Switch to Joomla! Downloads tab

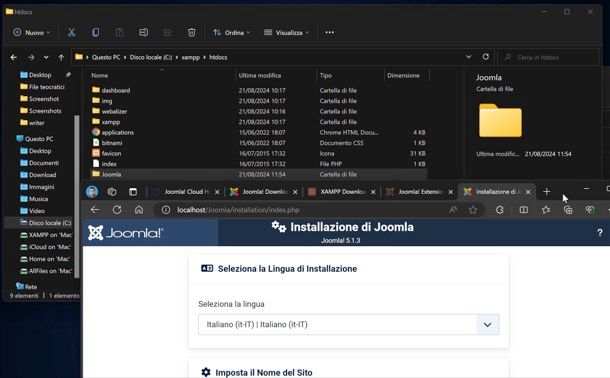(264, 192)
